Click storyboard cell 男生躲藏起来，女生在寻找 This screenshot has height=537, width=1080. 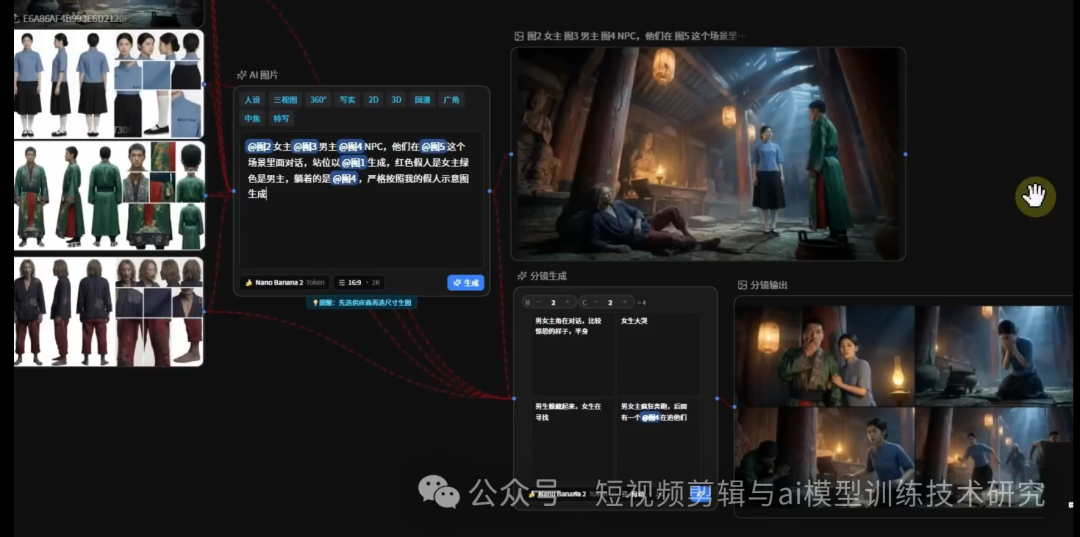[572, 439]
